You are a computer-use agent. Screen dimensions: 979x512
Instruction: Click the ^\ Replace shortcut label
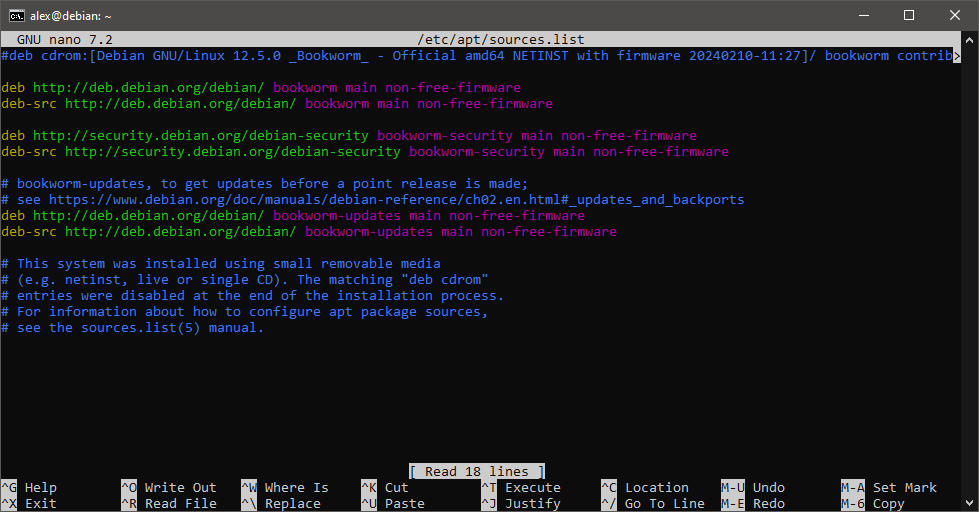[x=285, y=504]
